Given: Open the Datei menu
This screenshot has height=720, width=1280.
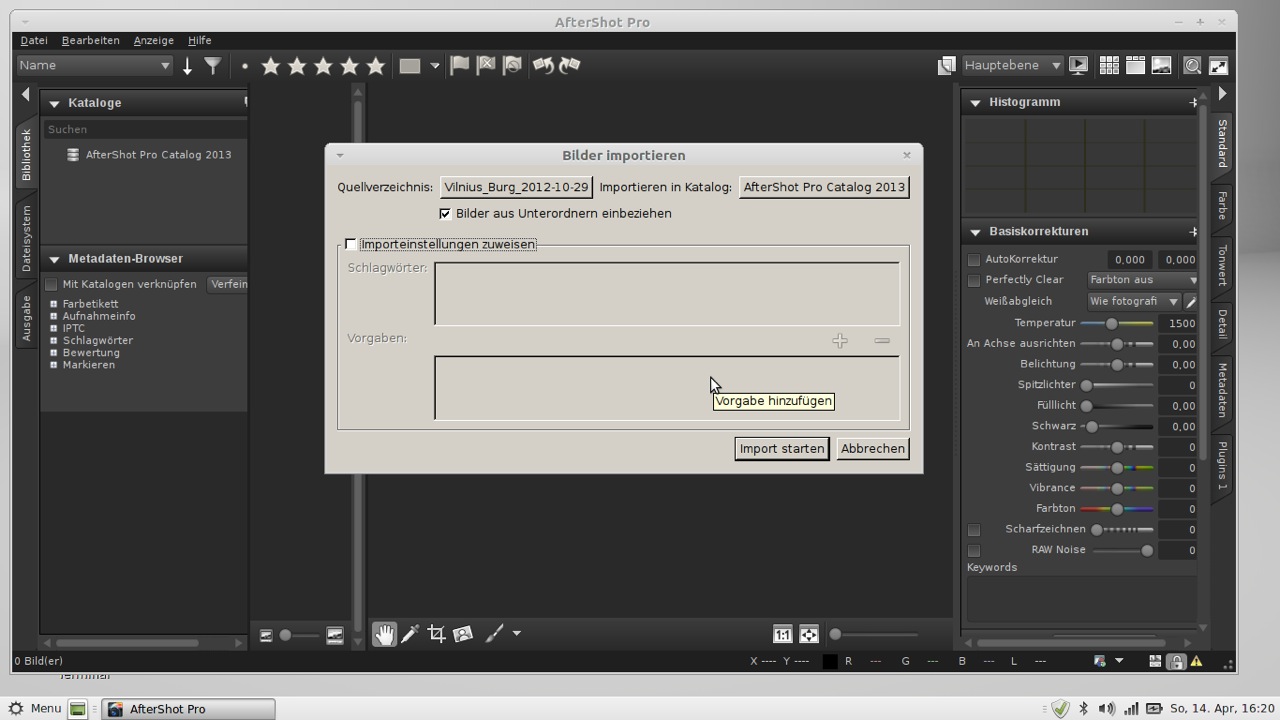Looking at the screenshot, I should click(34, 40).
